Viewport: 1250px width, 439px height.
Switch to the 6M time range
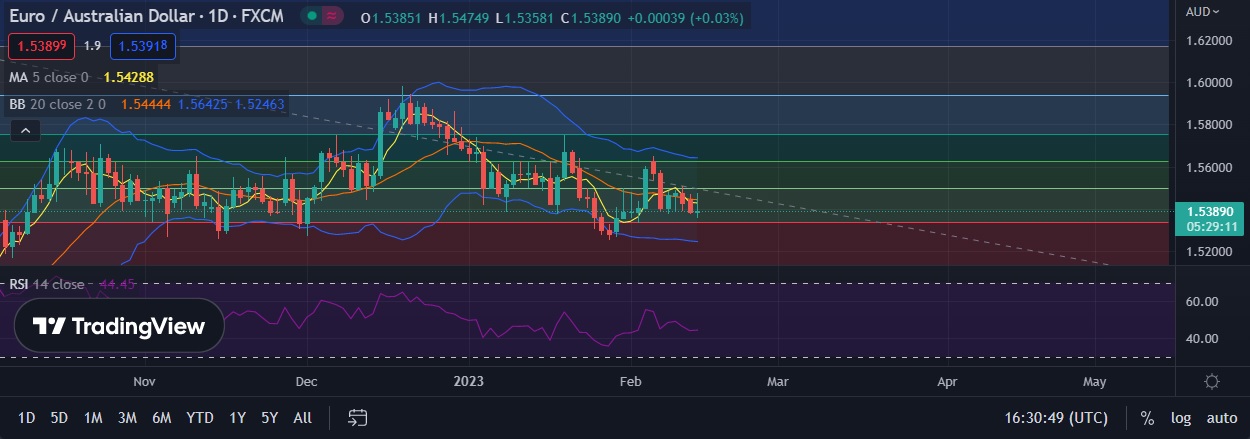click(160, 418)
